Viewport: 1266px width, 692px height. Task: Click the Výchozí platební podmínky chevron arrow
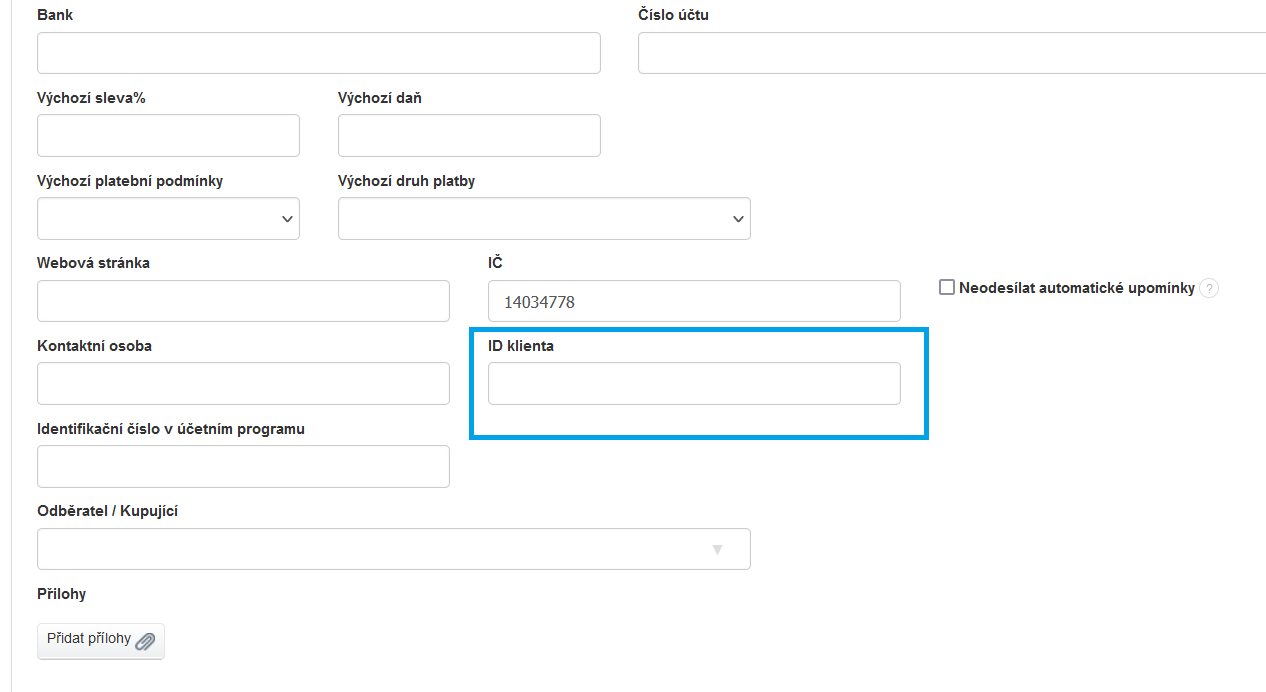[x=287, y=219]
